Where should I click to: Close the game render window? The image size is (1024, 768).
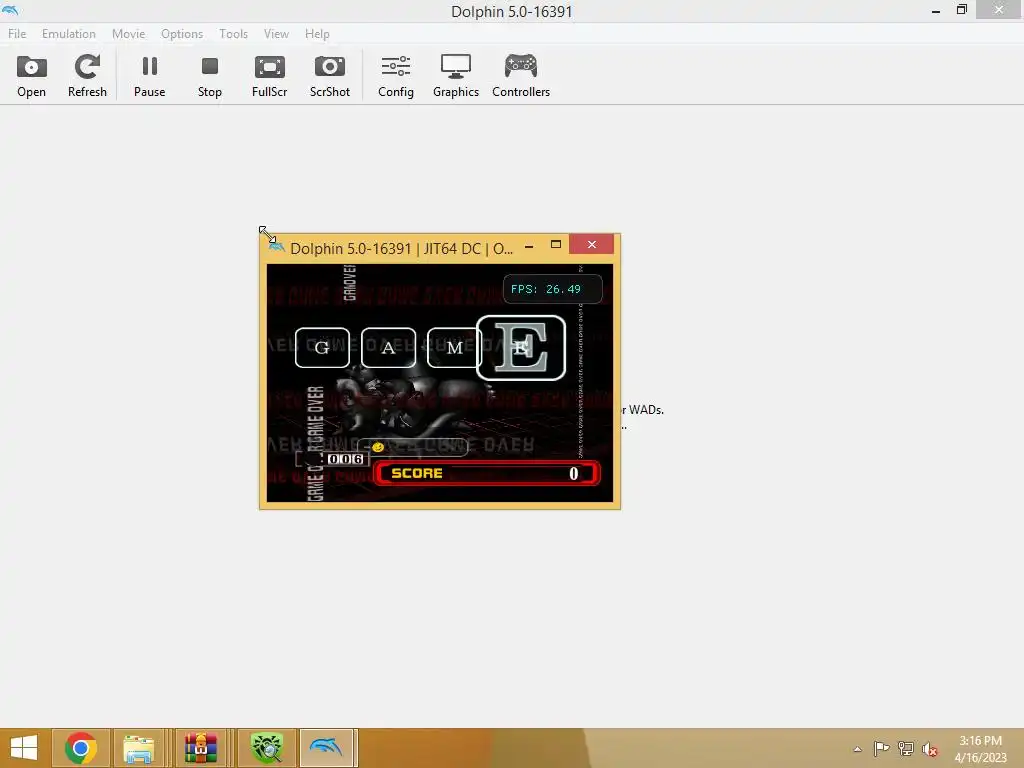(x=592, y=244)
